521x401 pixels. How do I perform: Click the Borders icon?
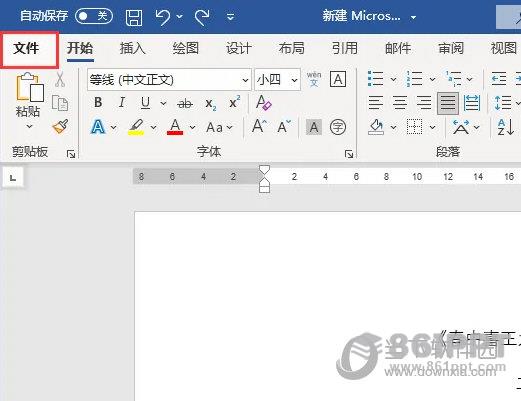click(415, 127)
